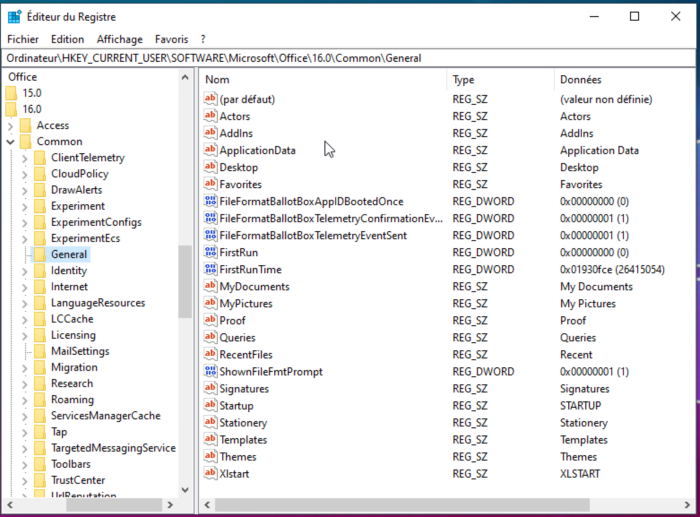
Task: Click the folder icon beside TrustCenter
Action: point(40,480)
